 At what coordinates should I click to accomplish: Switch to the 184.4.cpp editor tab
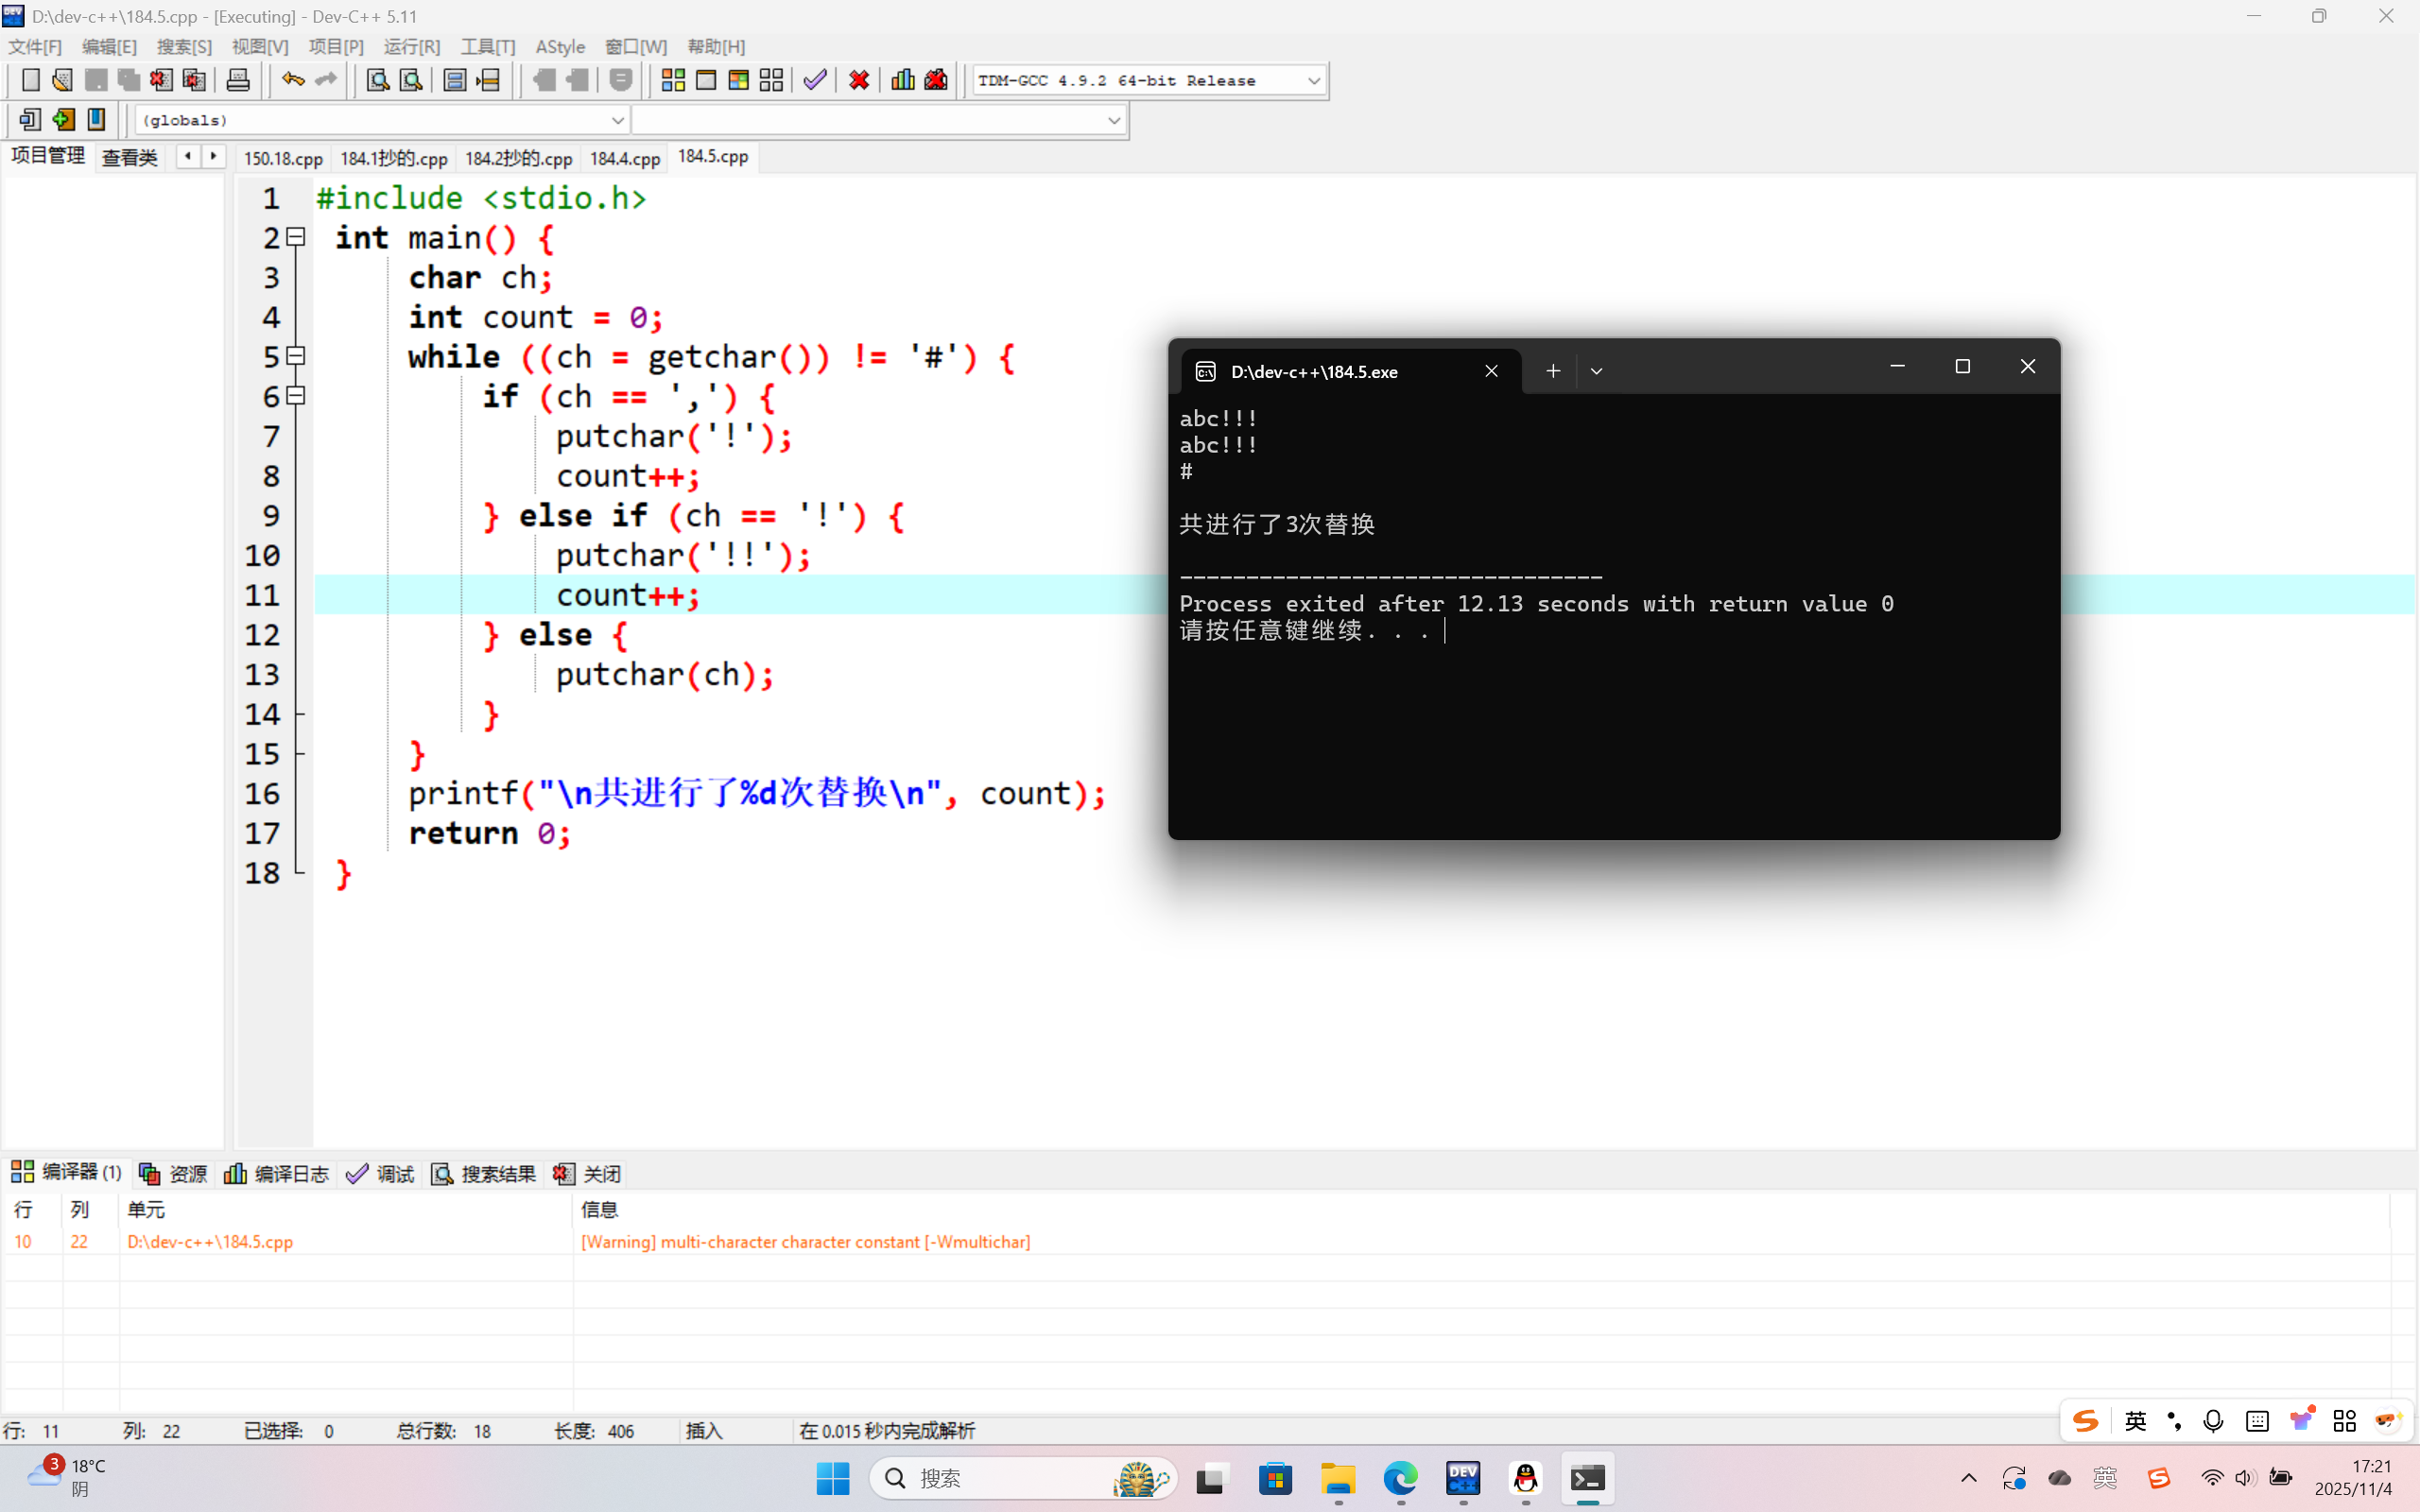pos(624,158)
